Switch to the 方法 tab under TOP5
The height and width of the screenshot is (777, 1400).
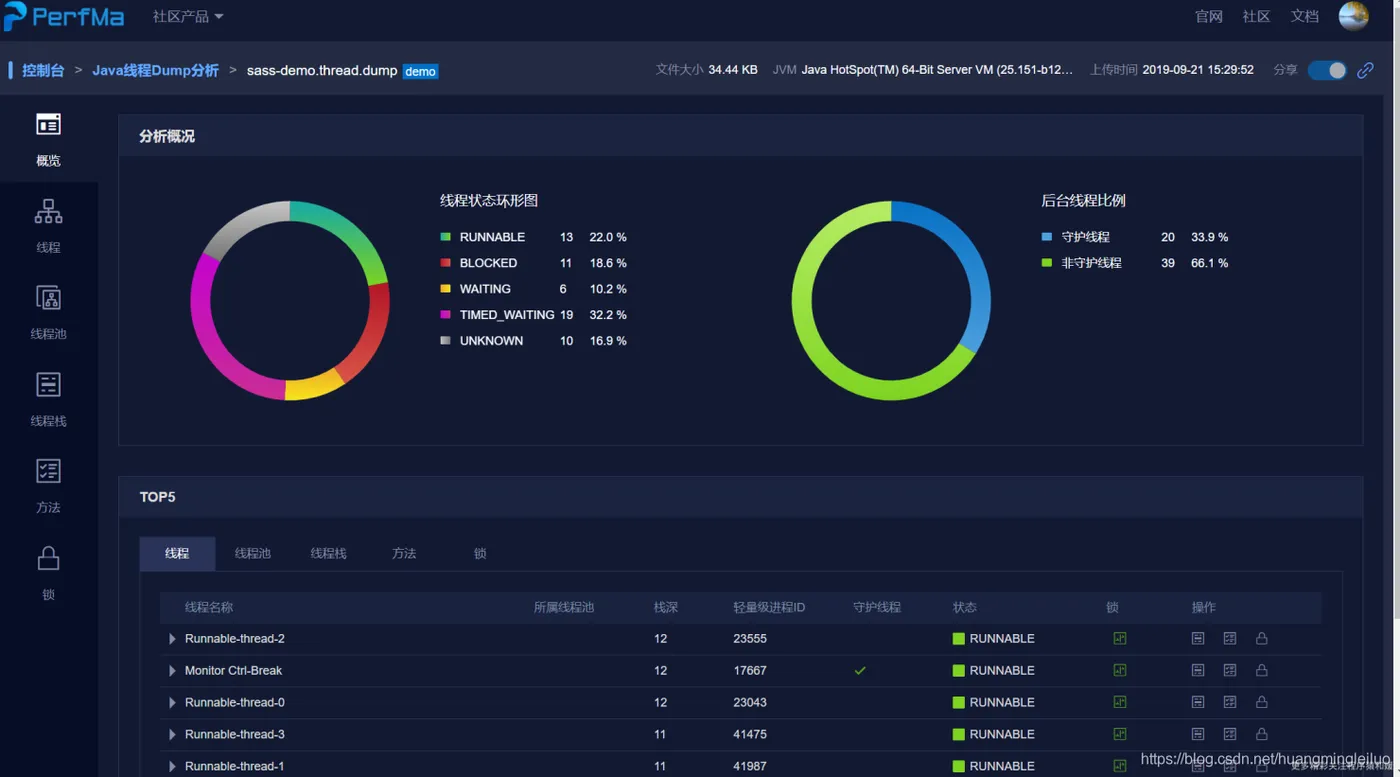[404, 553]
